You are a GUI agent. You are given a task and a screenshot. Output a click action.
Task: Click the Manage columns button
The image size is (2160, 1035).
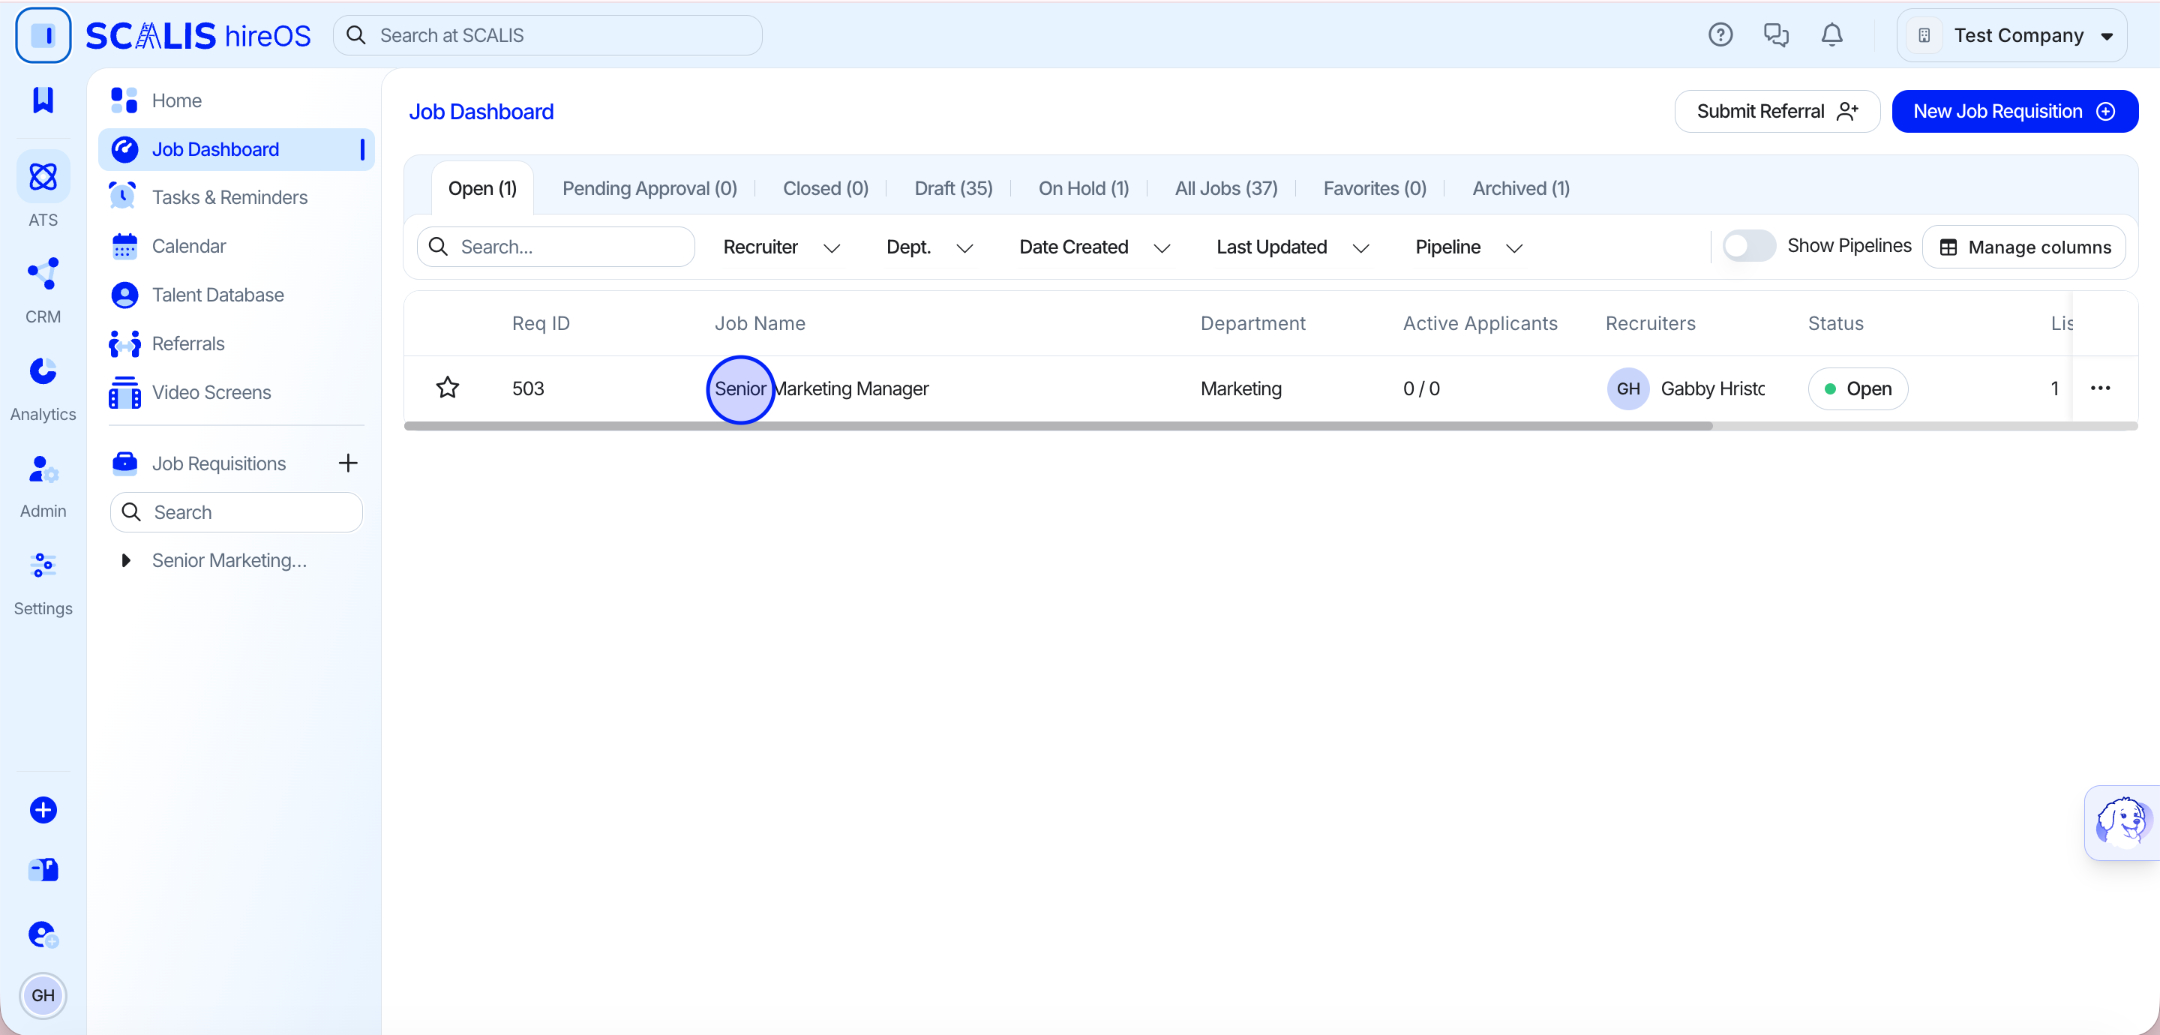[2024, 247]
